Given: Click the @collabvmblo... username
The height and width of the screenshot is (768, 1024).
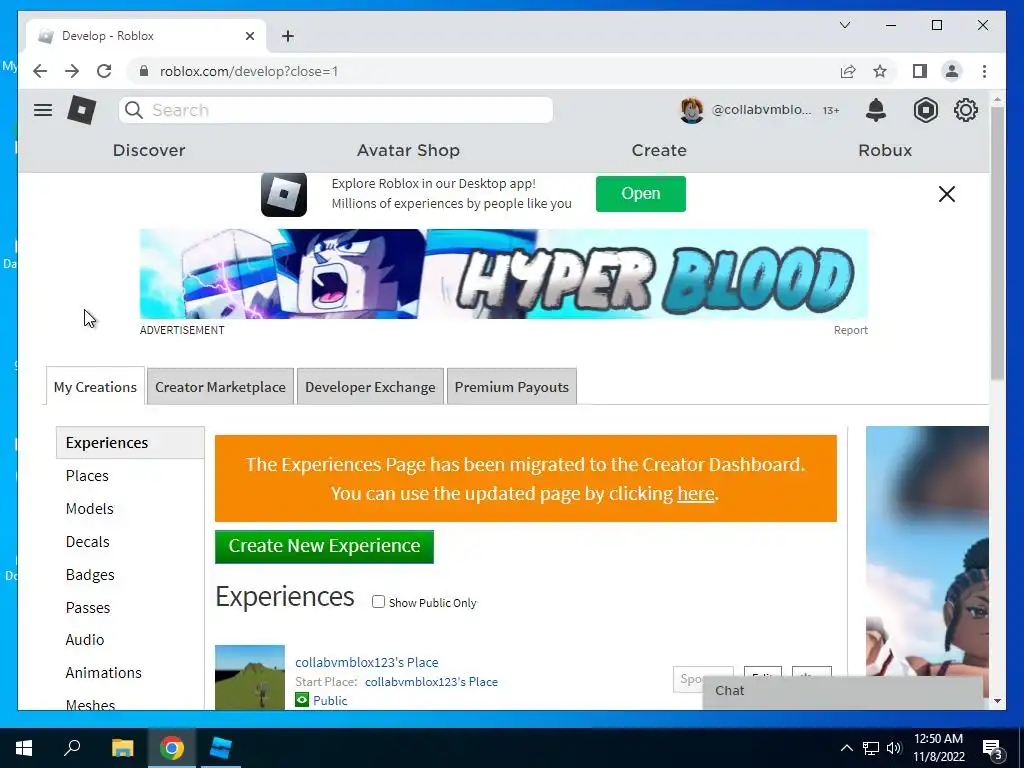Looking at the screenshot, I should [x=761, y=110].
